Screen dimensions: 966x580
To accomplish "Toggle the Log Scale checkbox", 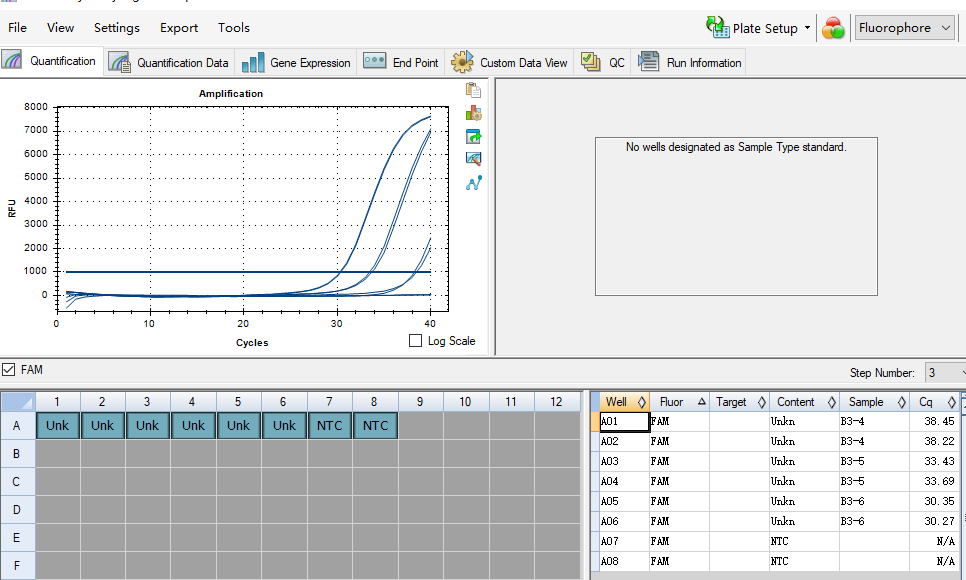I will point(415,340).
